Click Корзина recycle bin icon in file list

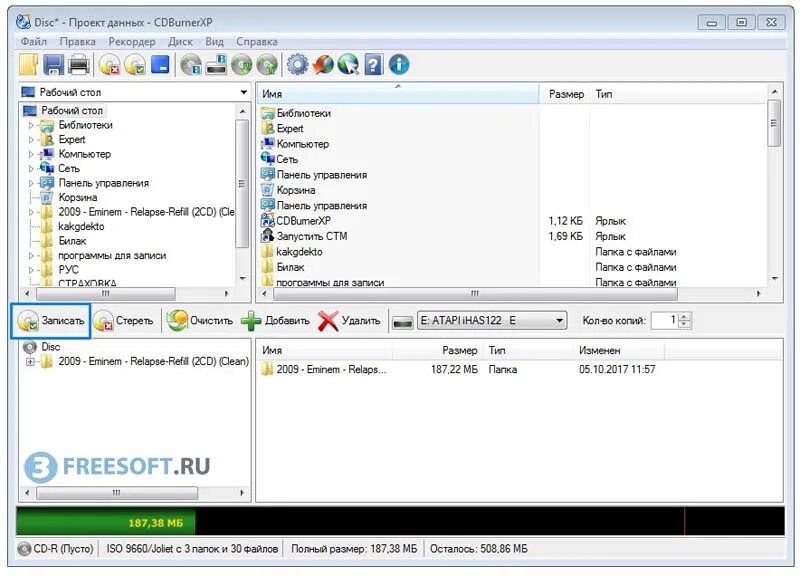(267, 190)
